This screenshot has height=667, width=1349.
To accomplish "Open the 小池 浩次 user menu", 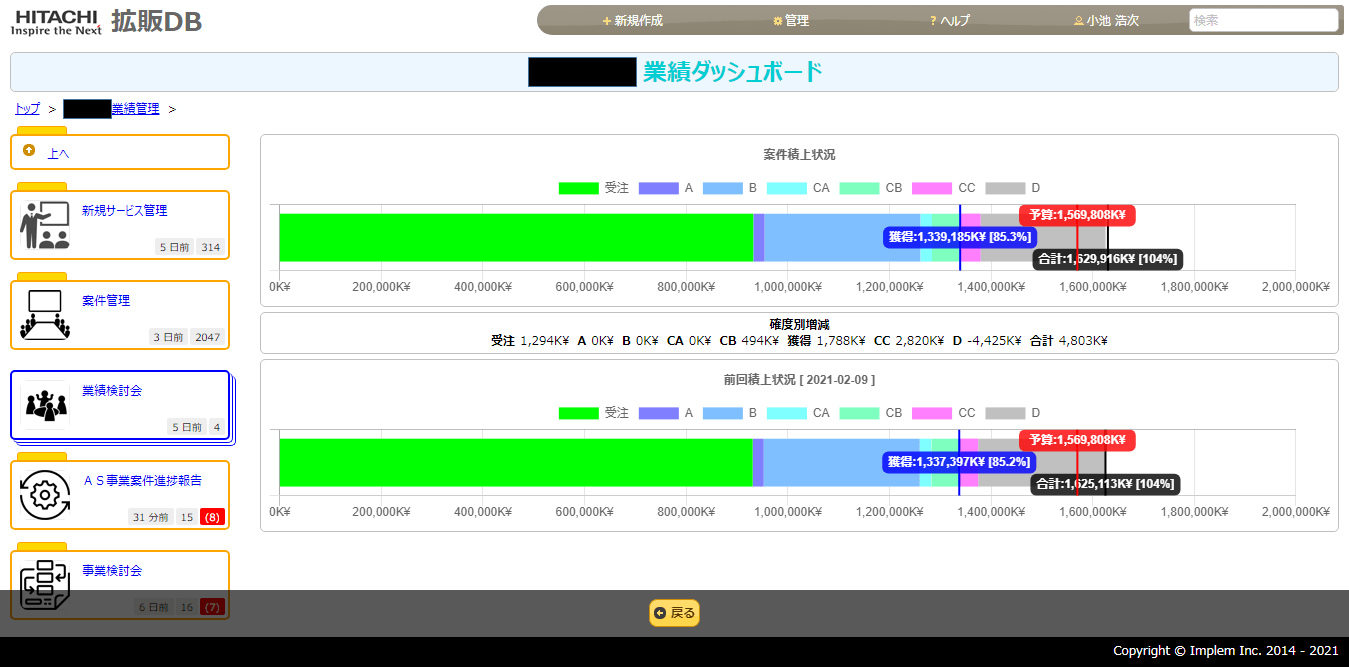I will (x=1106, y=20).
